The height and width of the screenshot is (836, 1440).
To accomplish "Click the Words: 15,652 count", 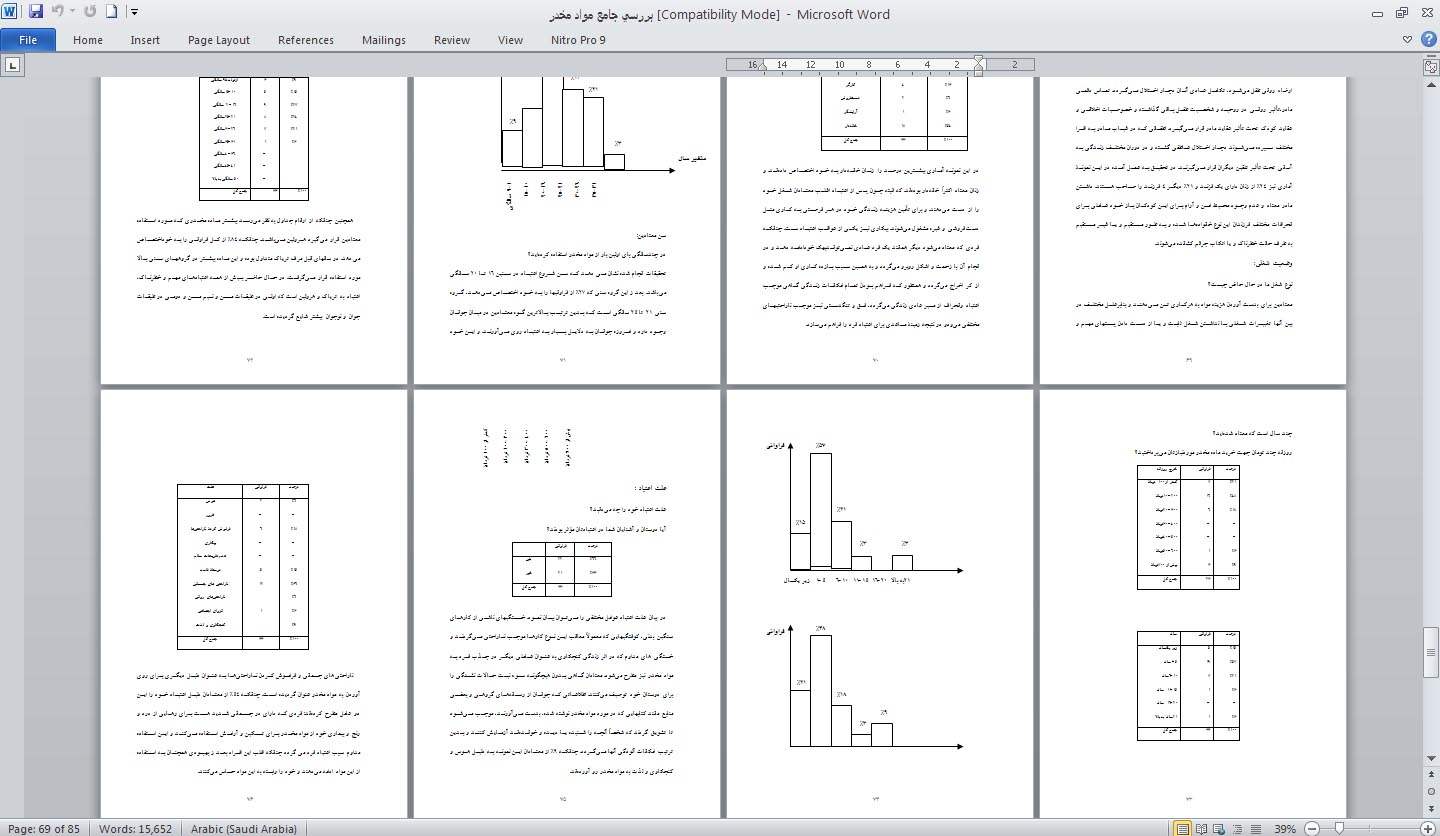I will (x=135, y=829).
